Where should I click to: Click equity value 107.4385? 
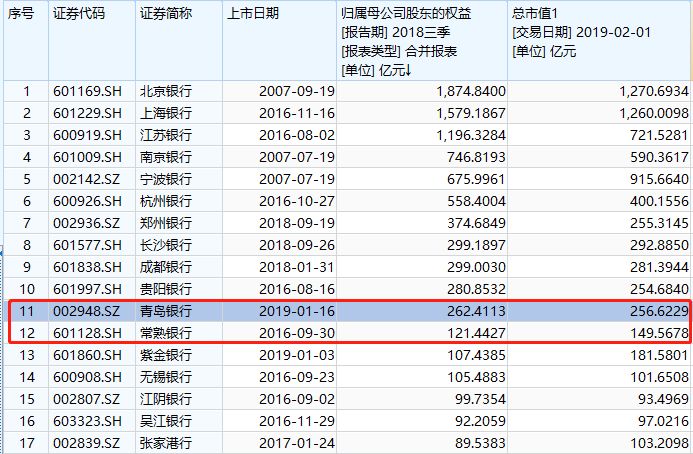click(x=476, y=355)
